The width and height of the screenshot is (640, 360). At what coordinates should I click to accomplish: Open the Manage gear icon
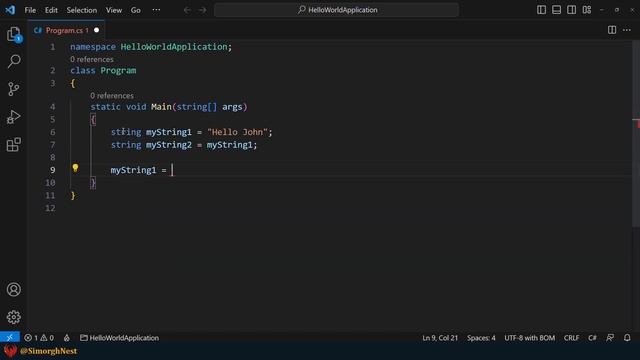tap(13, 317)
